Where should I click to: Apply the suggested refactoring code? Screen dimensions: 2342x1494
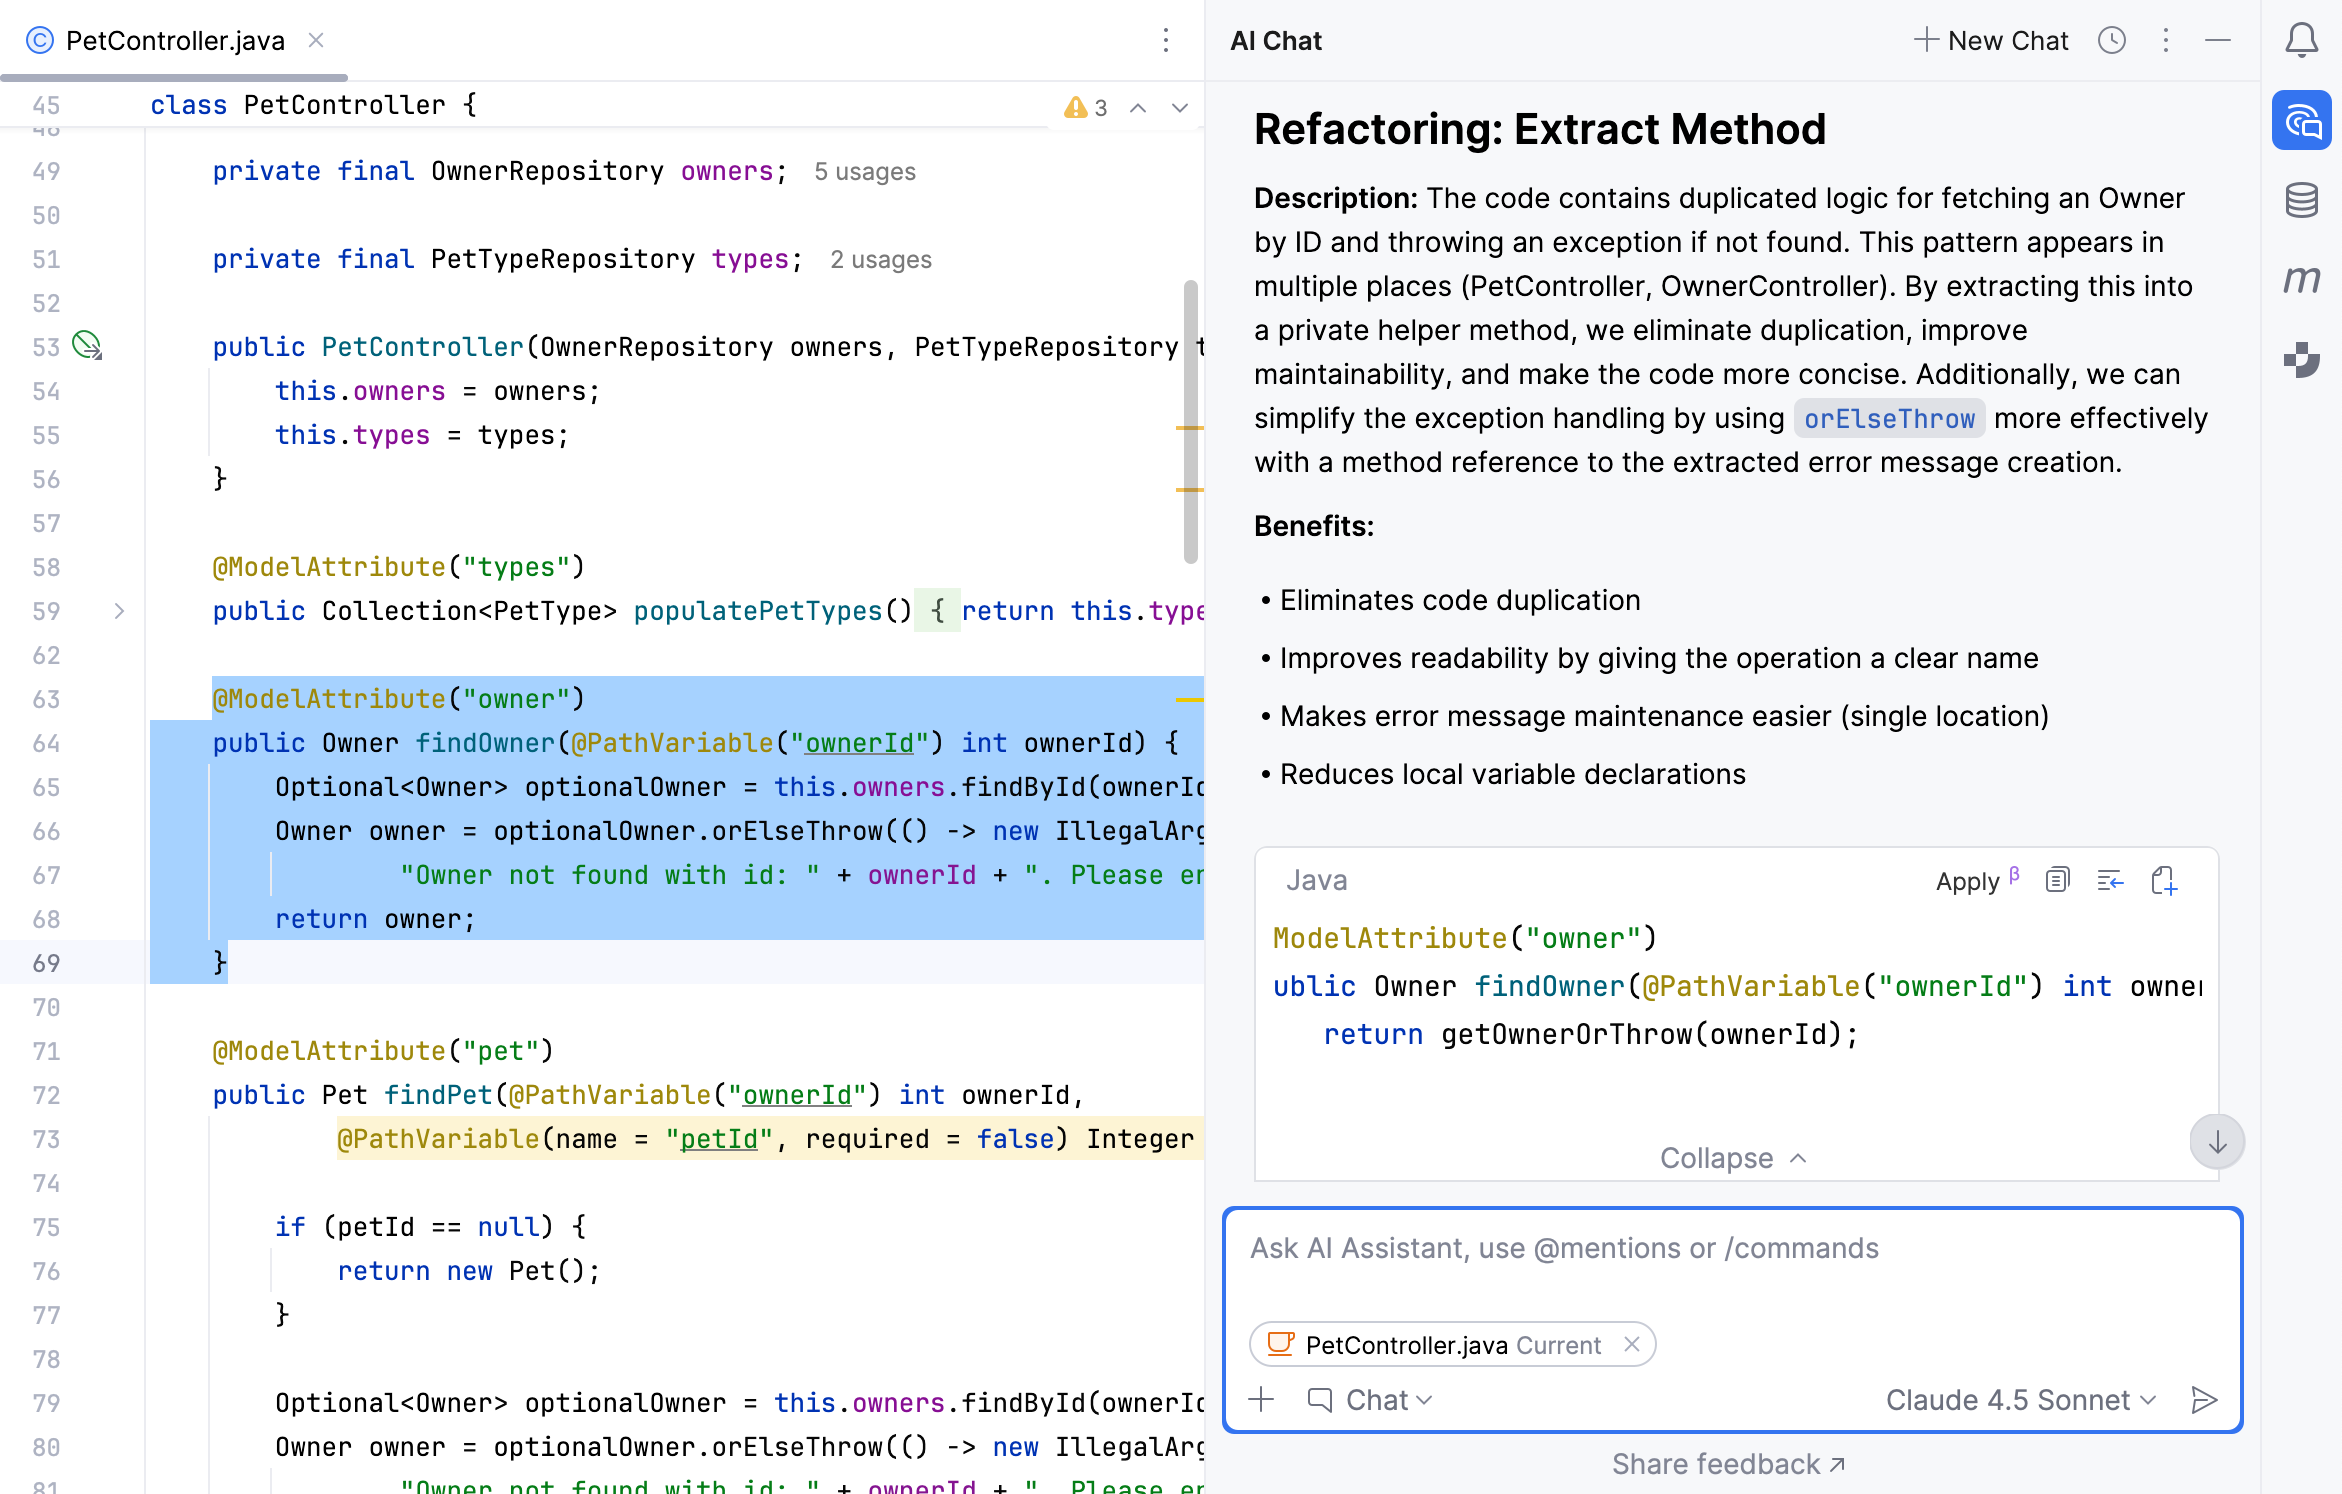pyautogui.click(x=1966, y=880)
